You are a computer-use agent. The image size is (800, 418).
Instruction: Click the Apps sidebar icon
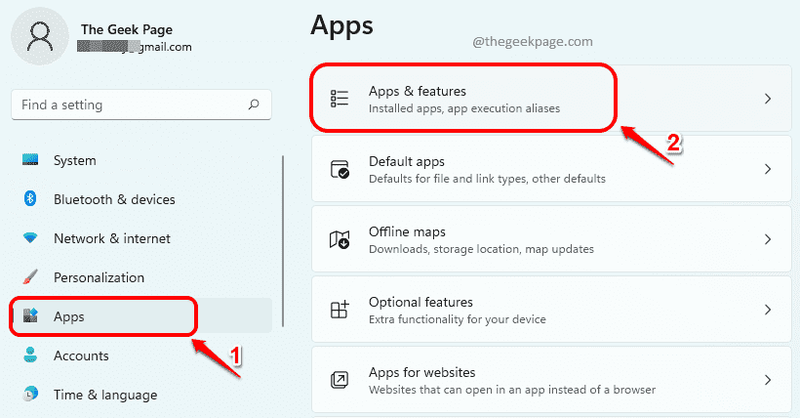pyautogui.click(x=30, y=316)
